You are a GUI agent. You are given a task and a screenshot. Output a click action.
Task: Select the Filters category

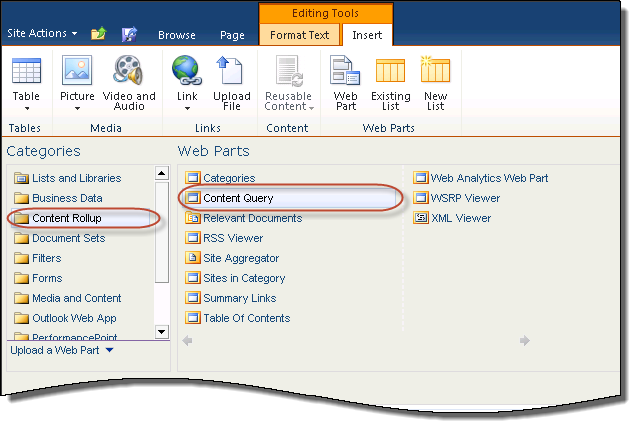point(38,258)
